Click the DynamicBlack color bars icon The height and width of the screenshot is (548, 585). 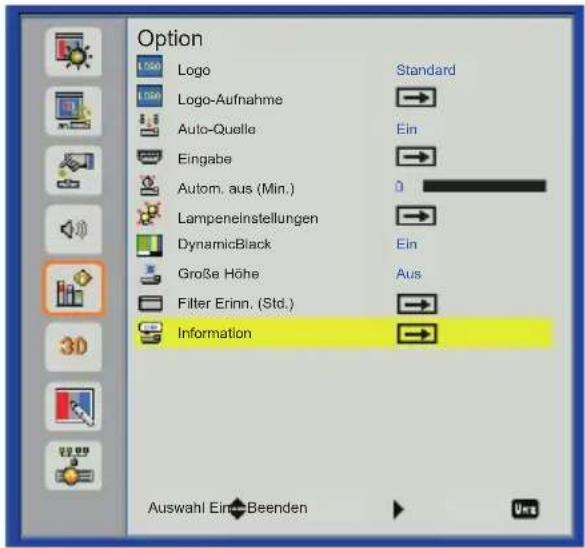tap(149, 245)
